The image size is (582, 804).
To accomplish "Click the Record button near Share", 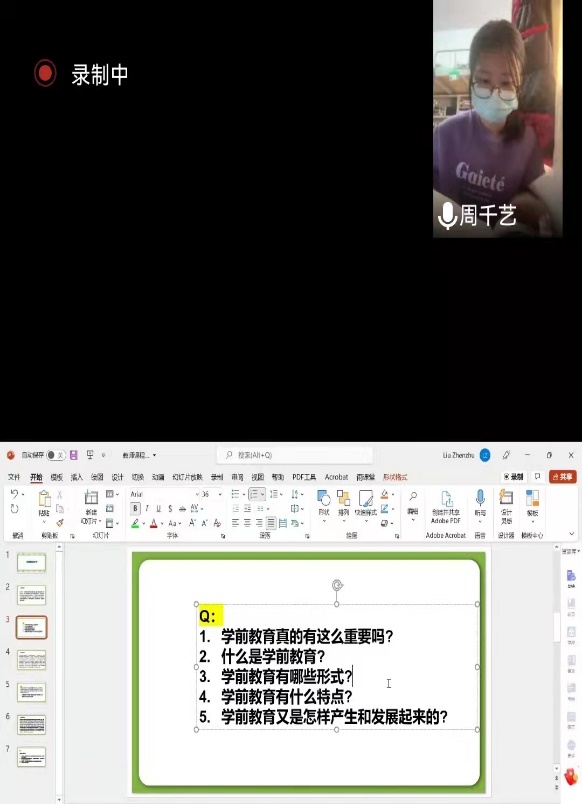I will 513,476.
